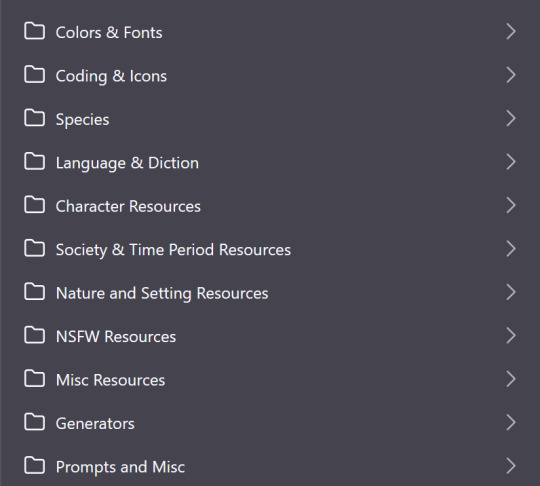Select the Character Resources label

(128, 206)
